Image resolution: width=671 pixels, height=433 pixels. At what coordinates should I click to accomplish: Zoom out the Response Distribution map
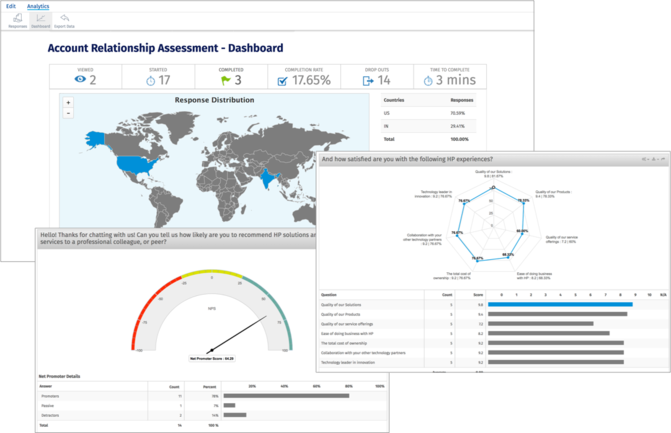click(68, 113)
